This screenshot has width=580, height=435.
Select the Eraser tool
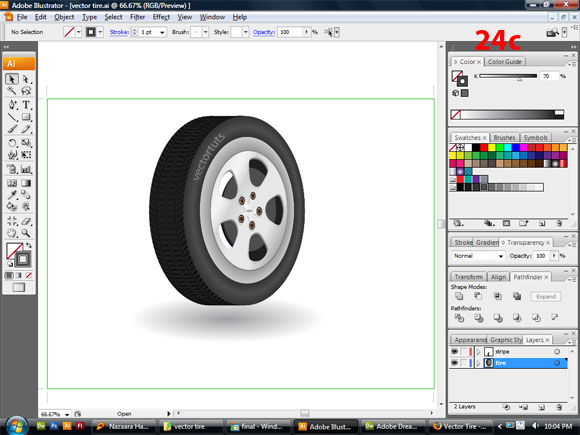26,221
